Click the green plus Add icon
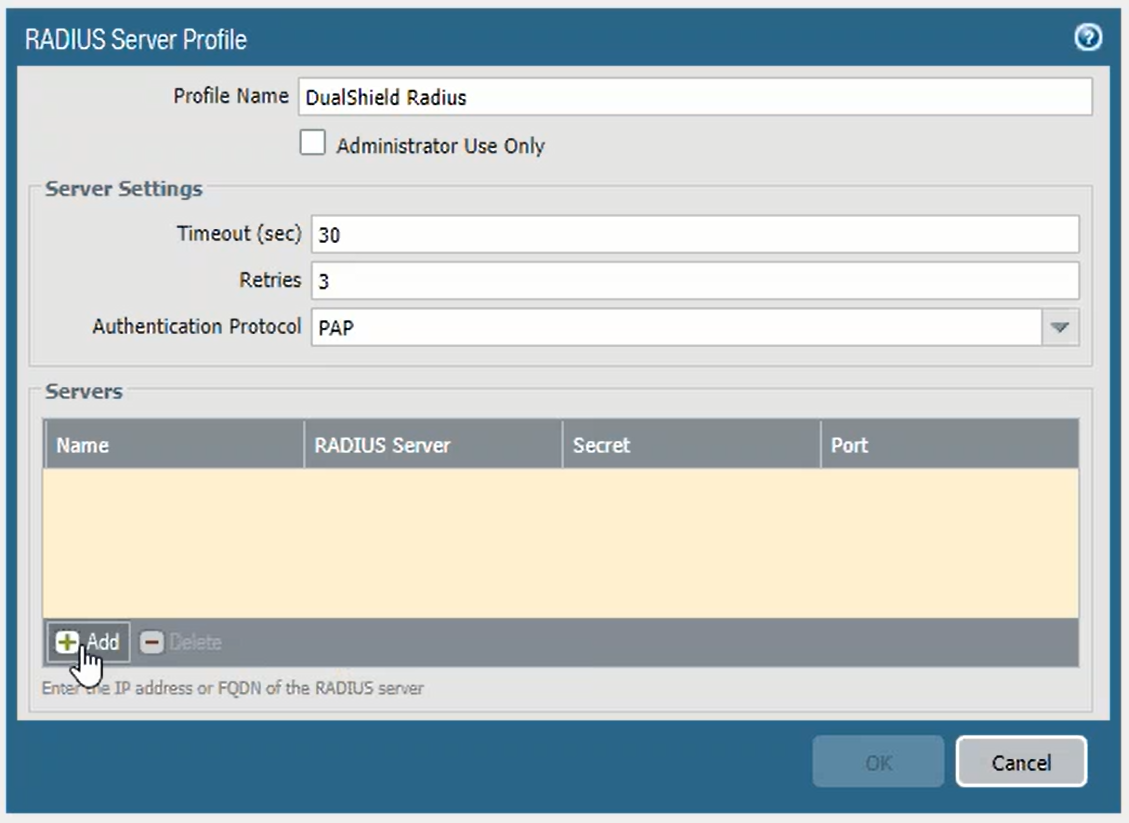Image resolution: width=1129 pixels, height=823 pixels. tap(66, 642)
